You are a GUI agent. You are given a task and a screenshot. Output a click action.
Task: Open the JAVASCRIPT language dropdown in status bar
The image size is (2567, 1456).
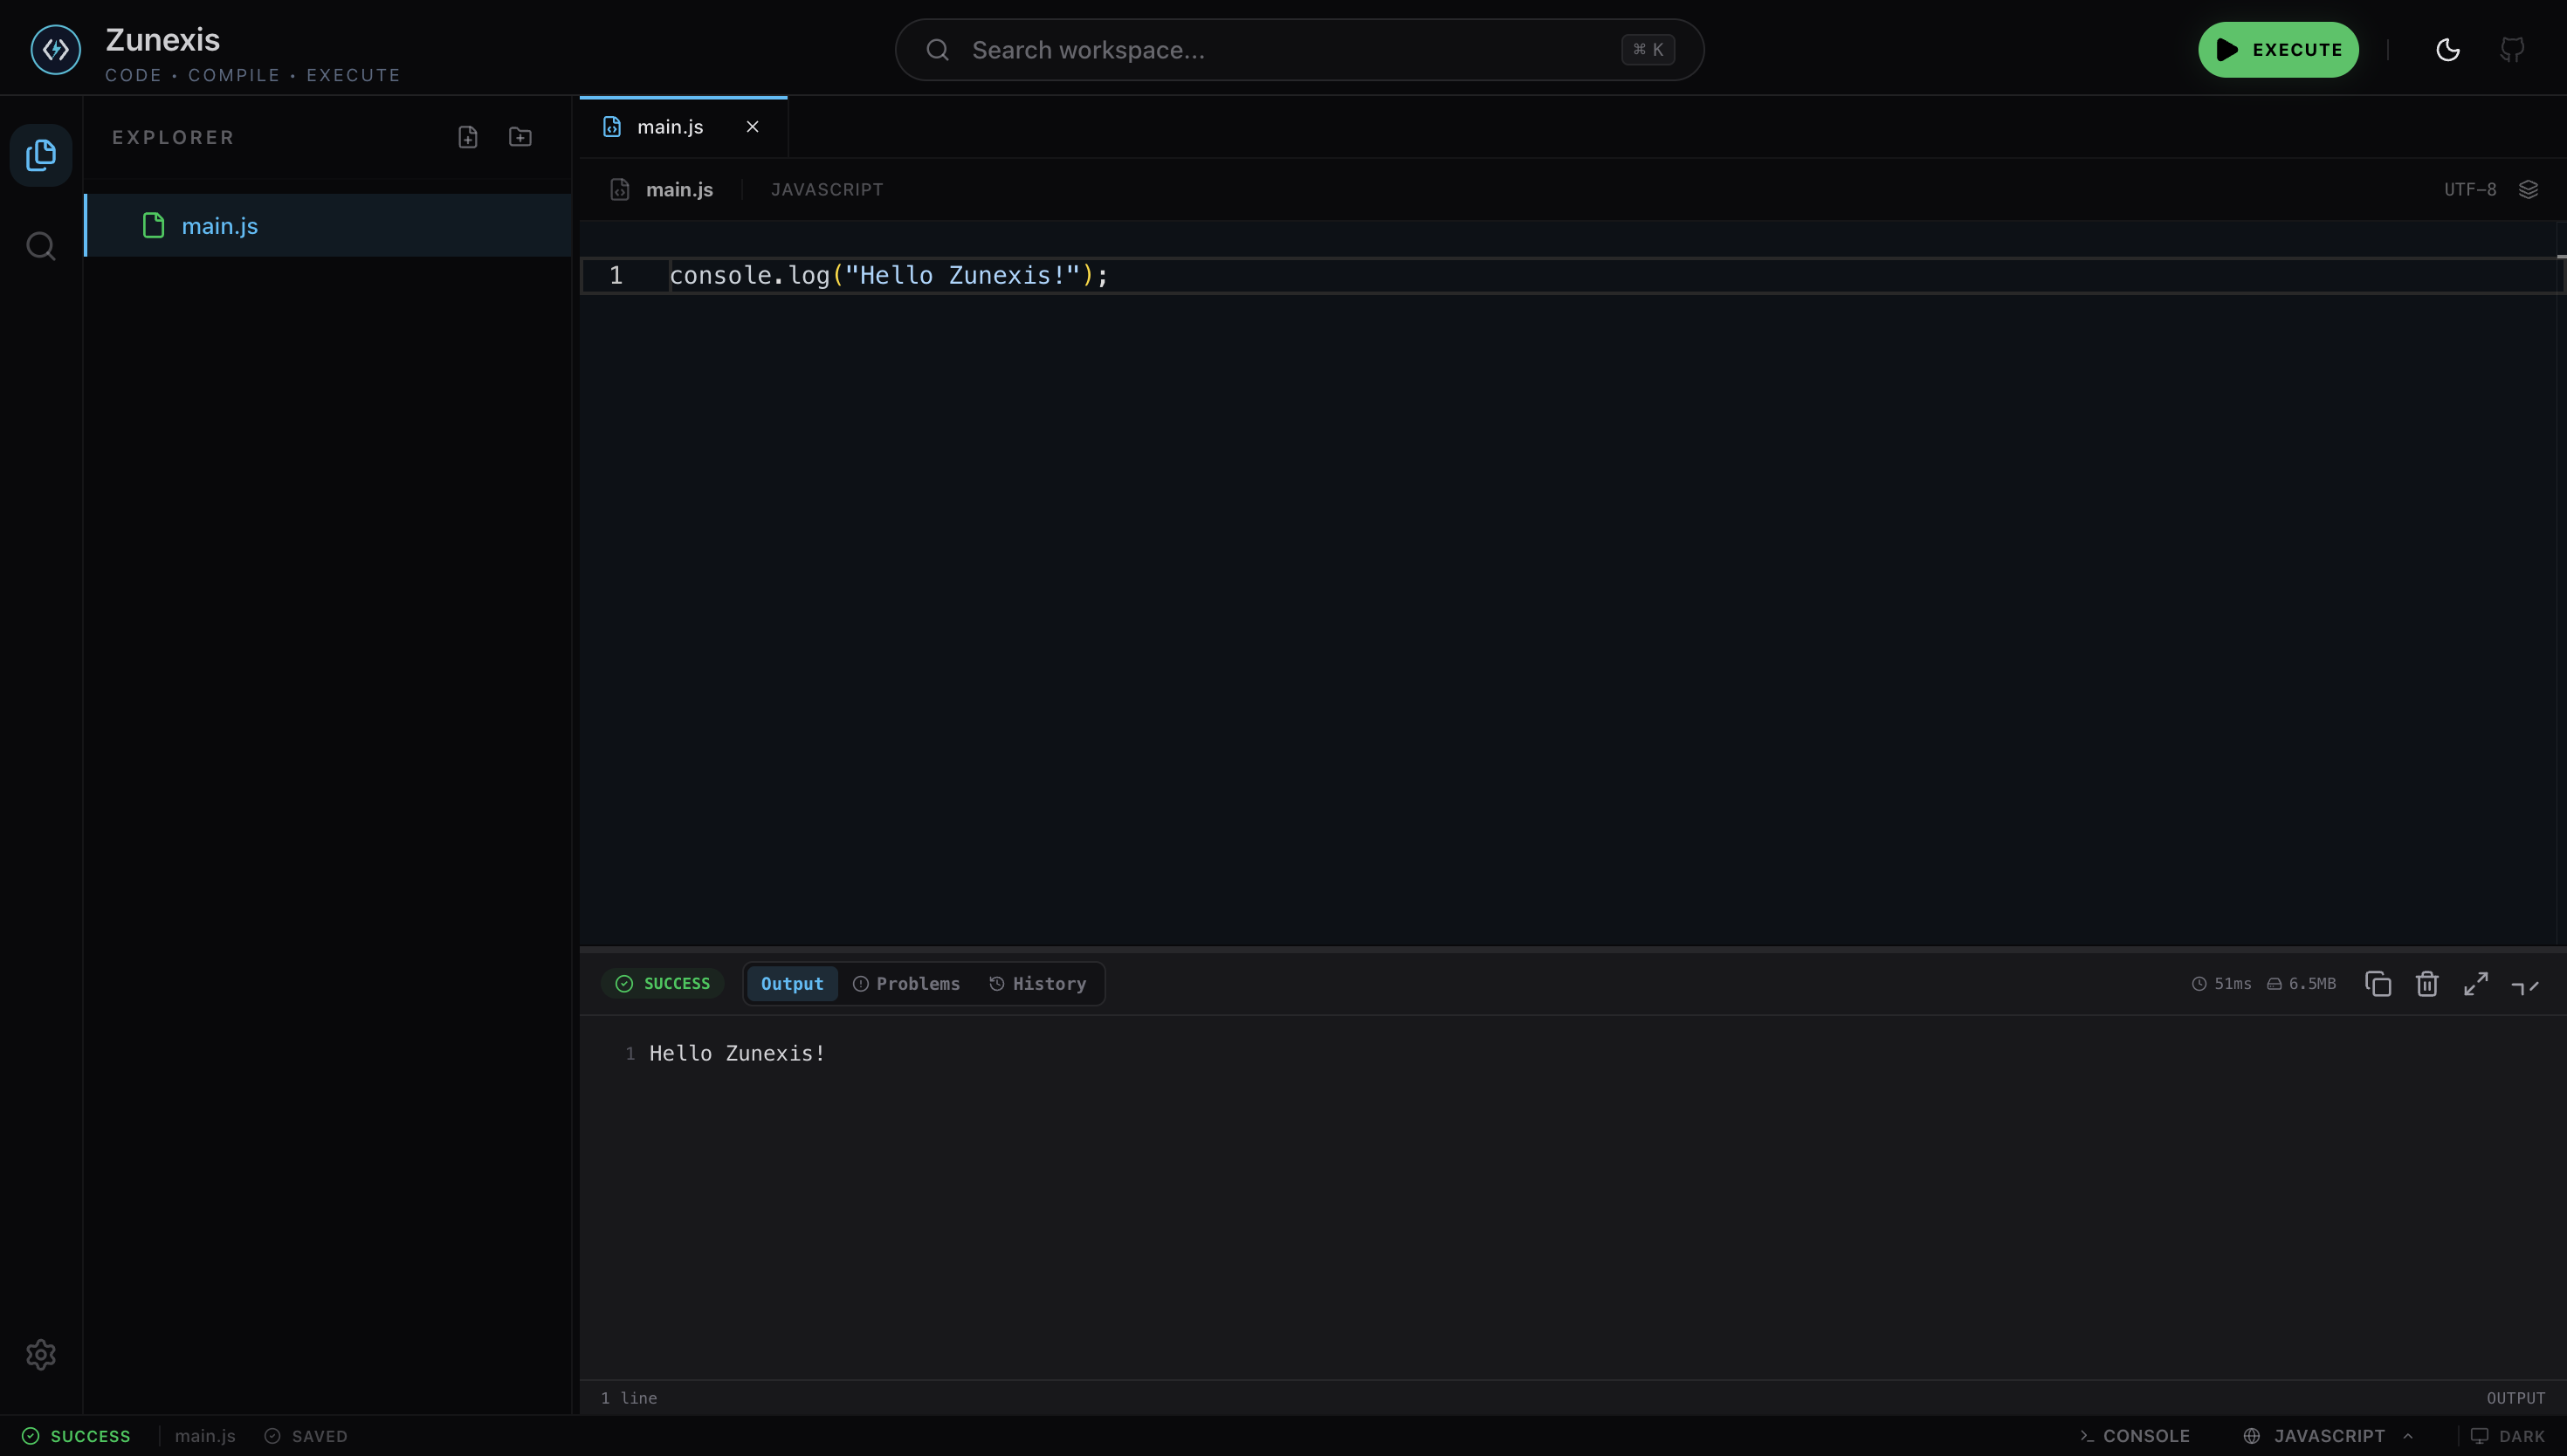coord(2329,1436)
